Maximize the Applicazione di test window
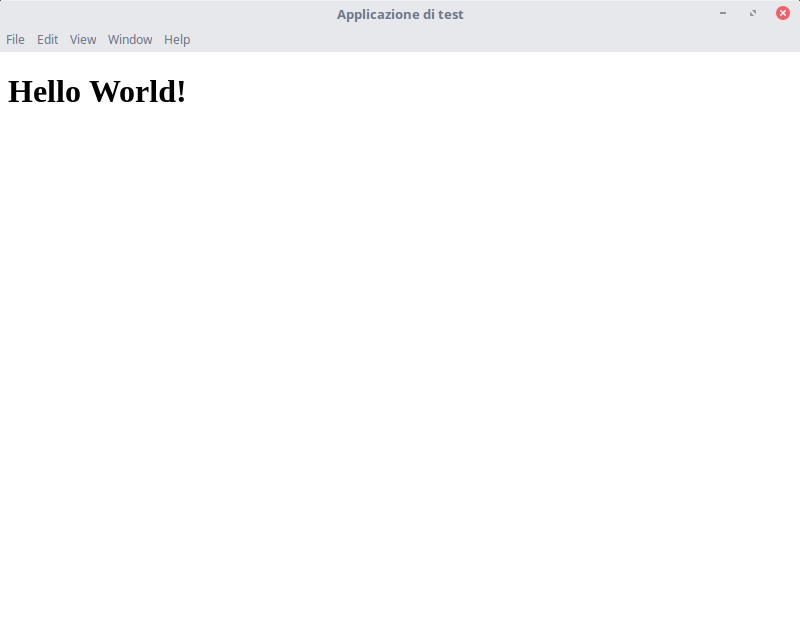 point(753,13)
